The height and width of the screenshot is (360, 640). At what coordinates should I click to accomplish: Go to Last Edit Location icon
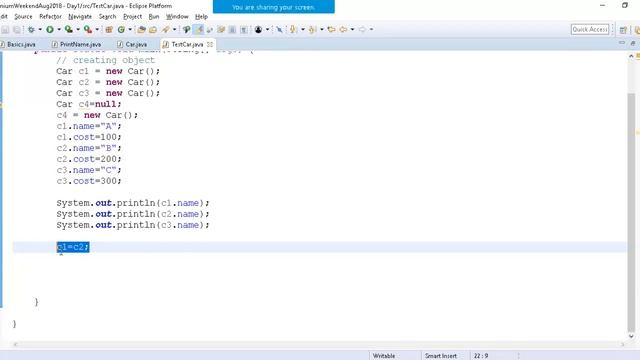tap(331, 29)
